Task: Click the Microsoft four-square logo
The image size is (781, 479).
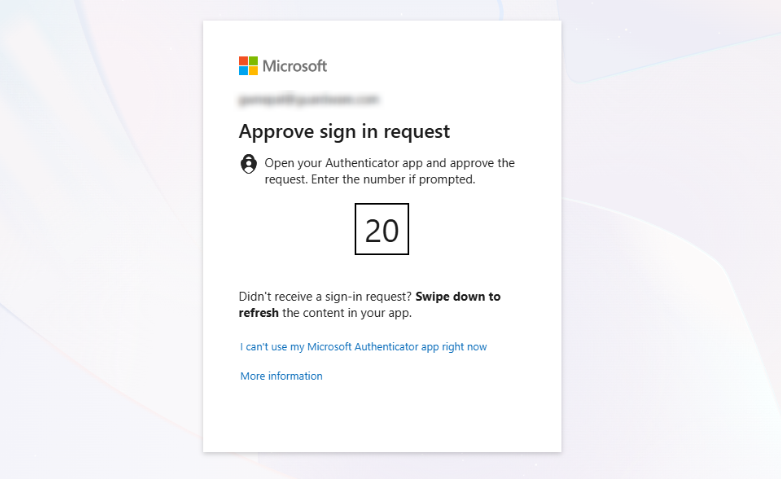Action: [x=248, y=66]
